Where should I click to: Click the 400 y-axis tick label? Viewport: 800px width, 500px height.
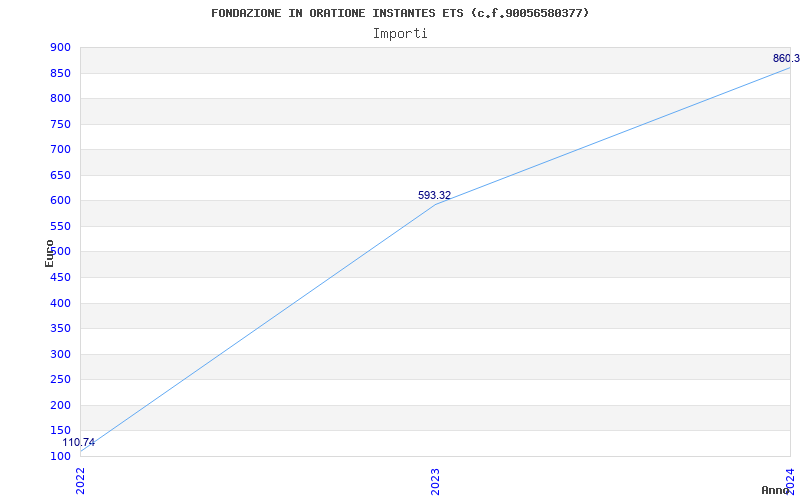point(60,303)
